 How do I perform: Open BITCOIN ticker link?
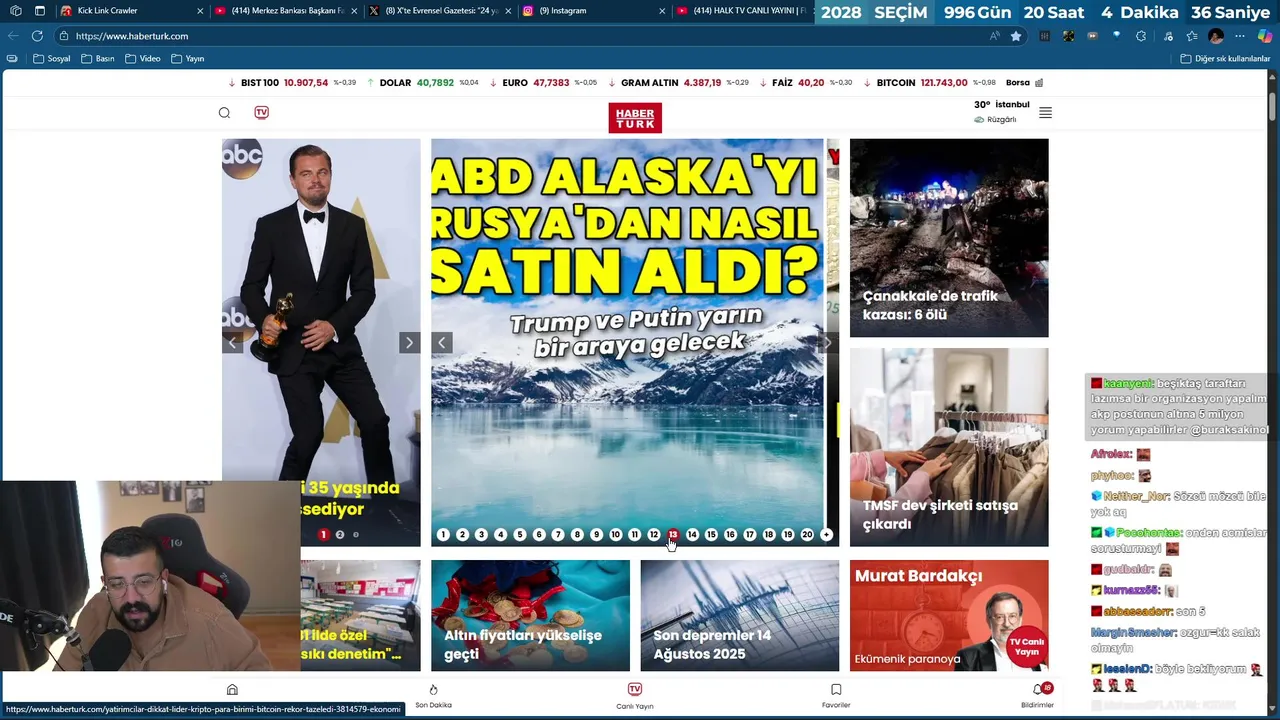929,83
